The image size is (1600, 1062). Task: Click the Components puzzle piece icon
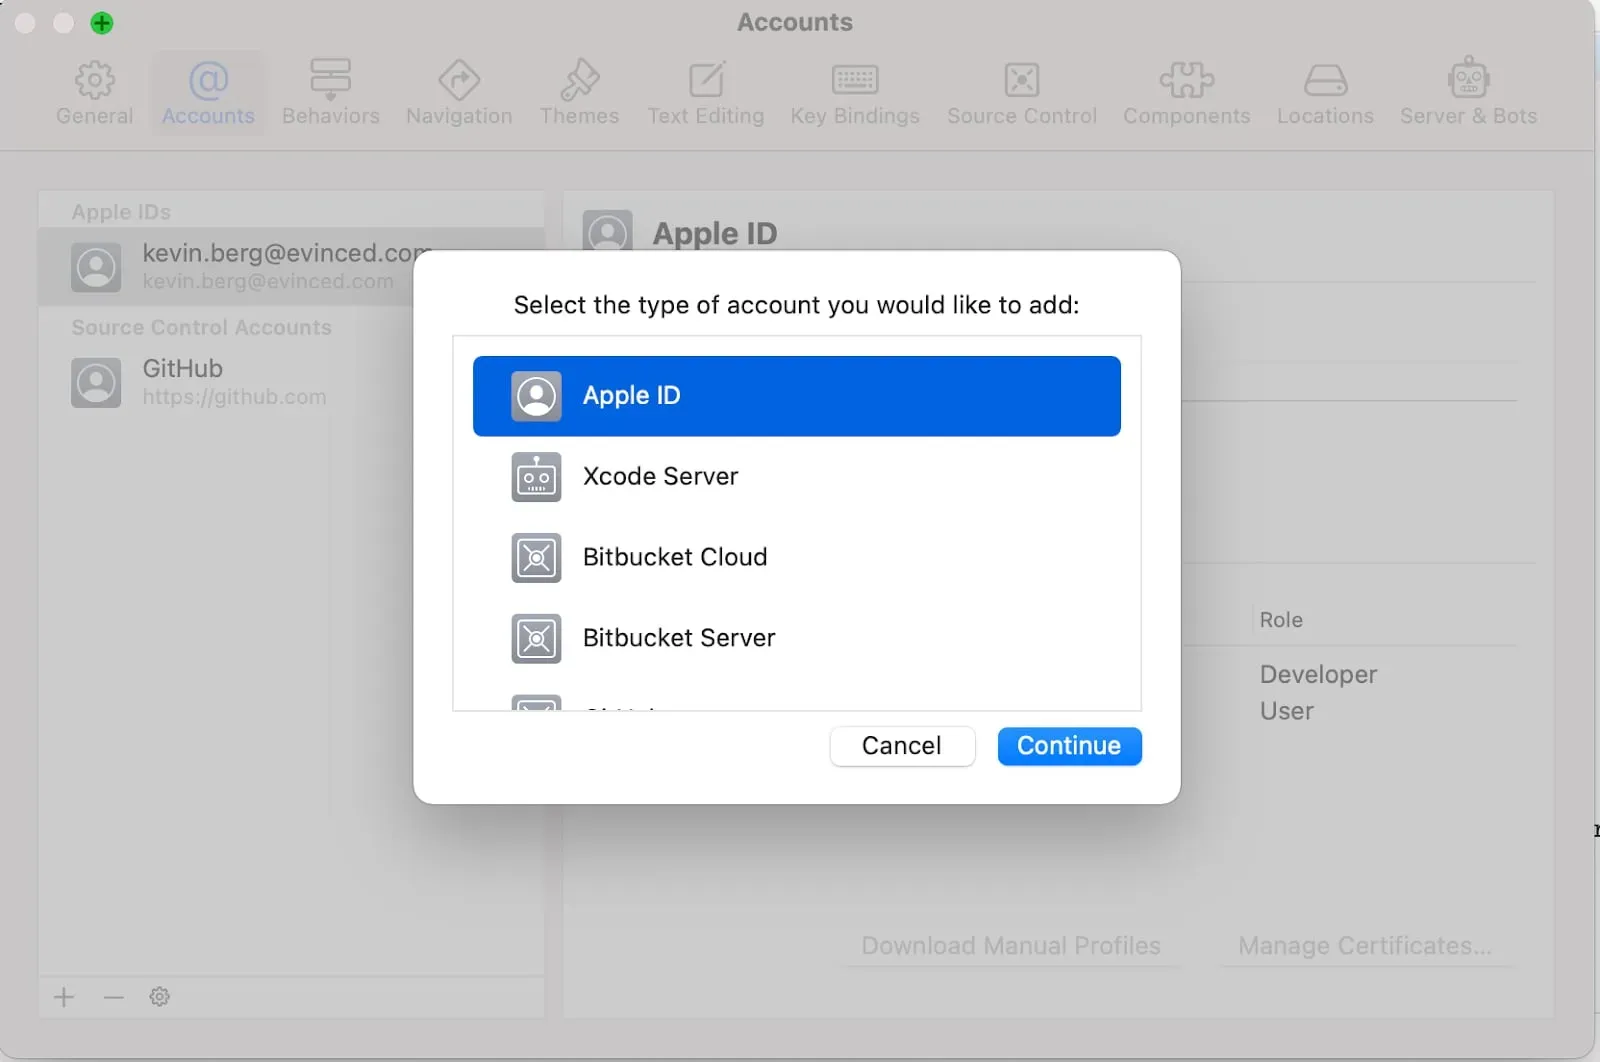click(1186, 80)
